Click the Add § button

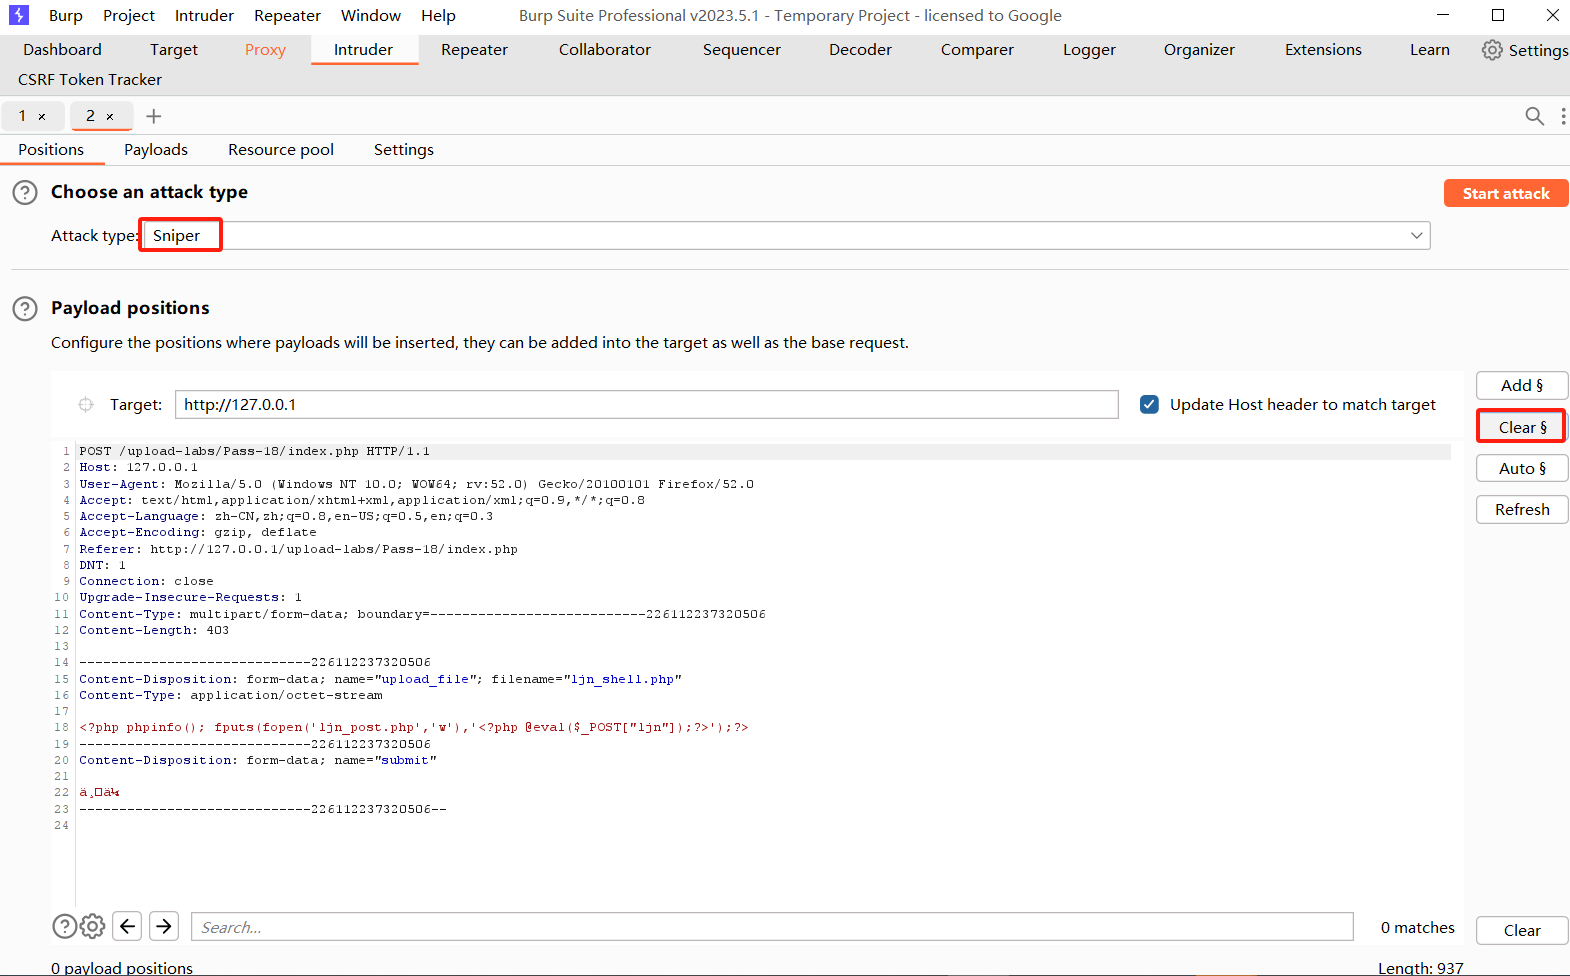(x=1522, y=385)
